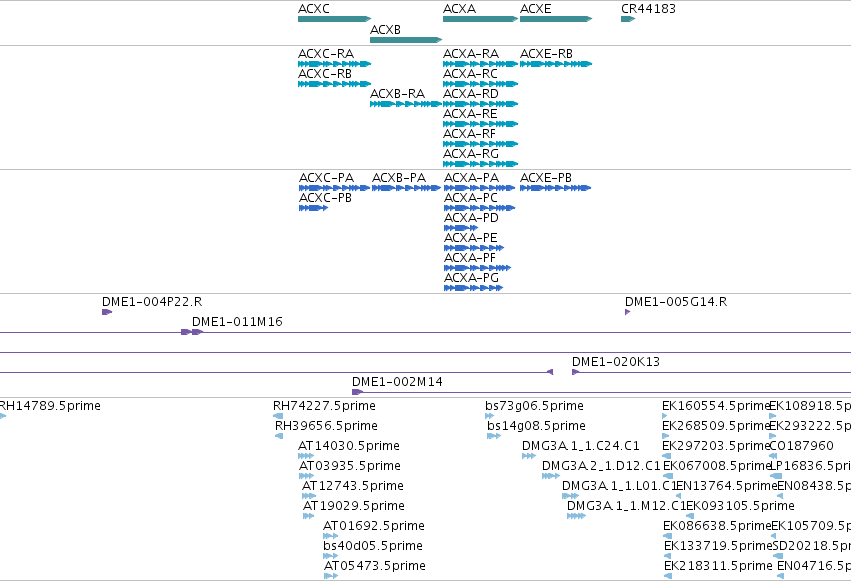Open transcript ACXC-RB
The image size is (851, 581).
point(334,84)
